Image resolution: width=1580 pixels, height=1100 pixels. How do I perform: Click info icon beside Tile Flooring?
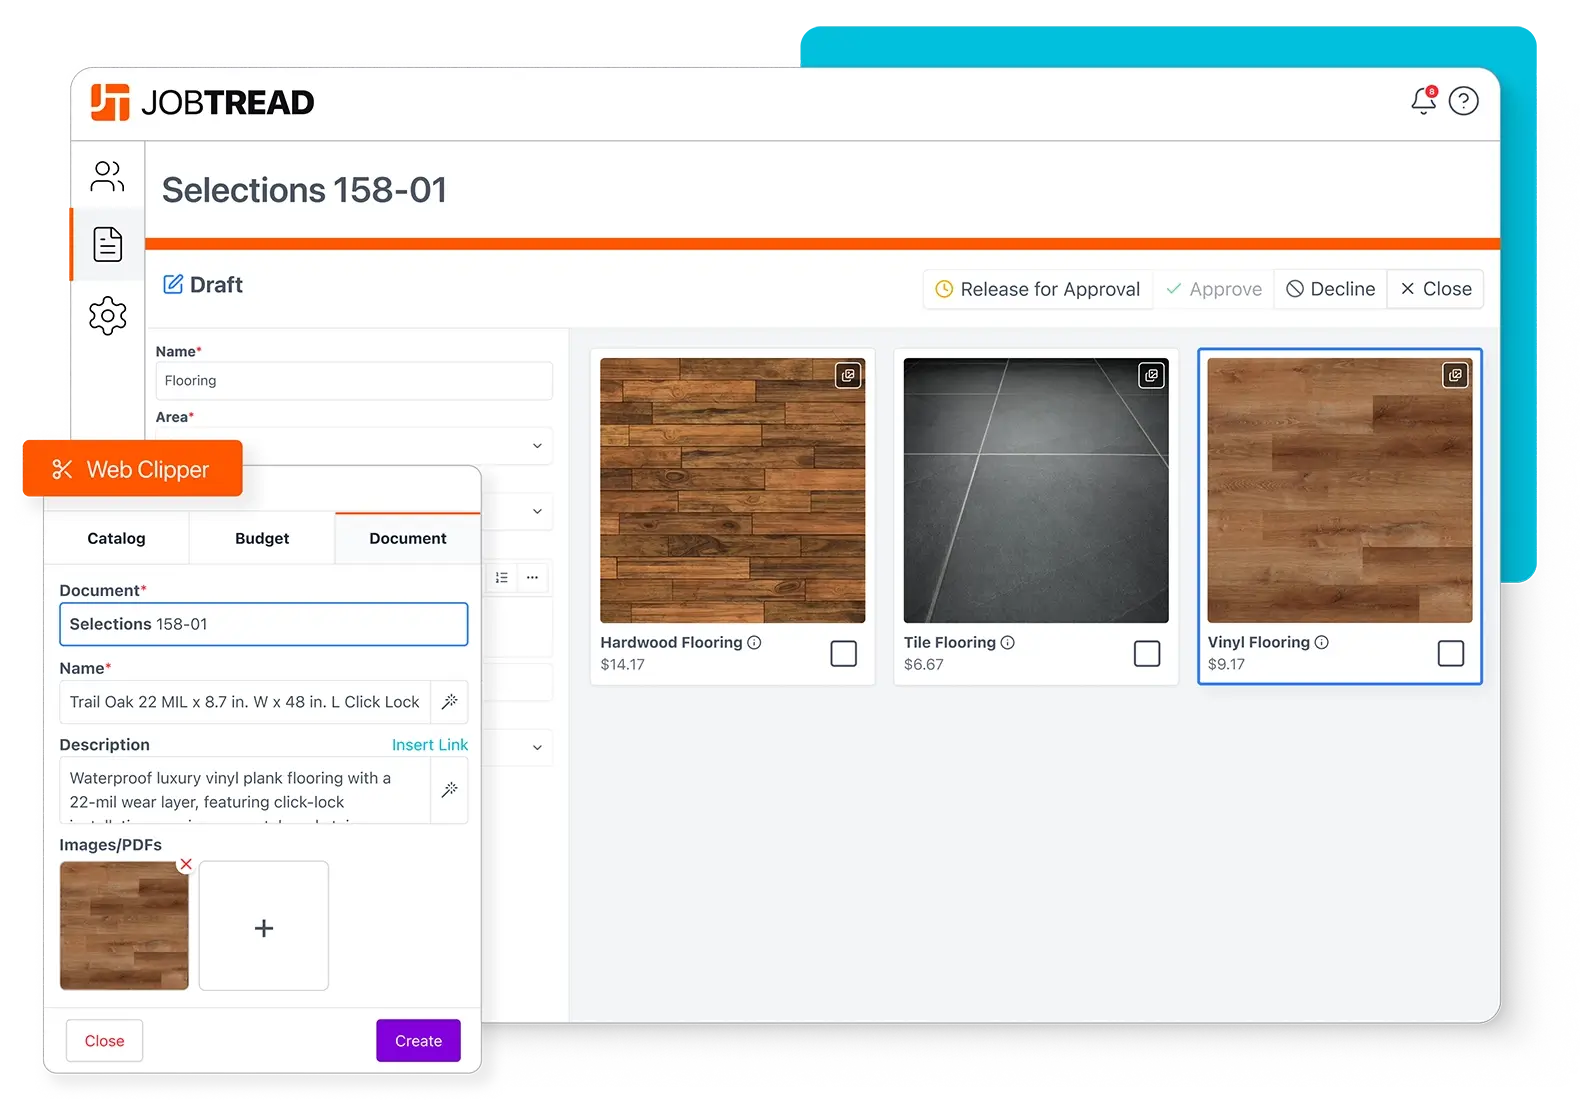1008,642
